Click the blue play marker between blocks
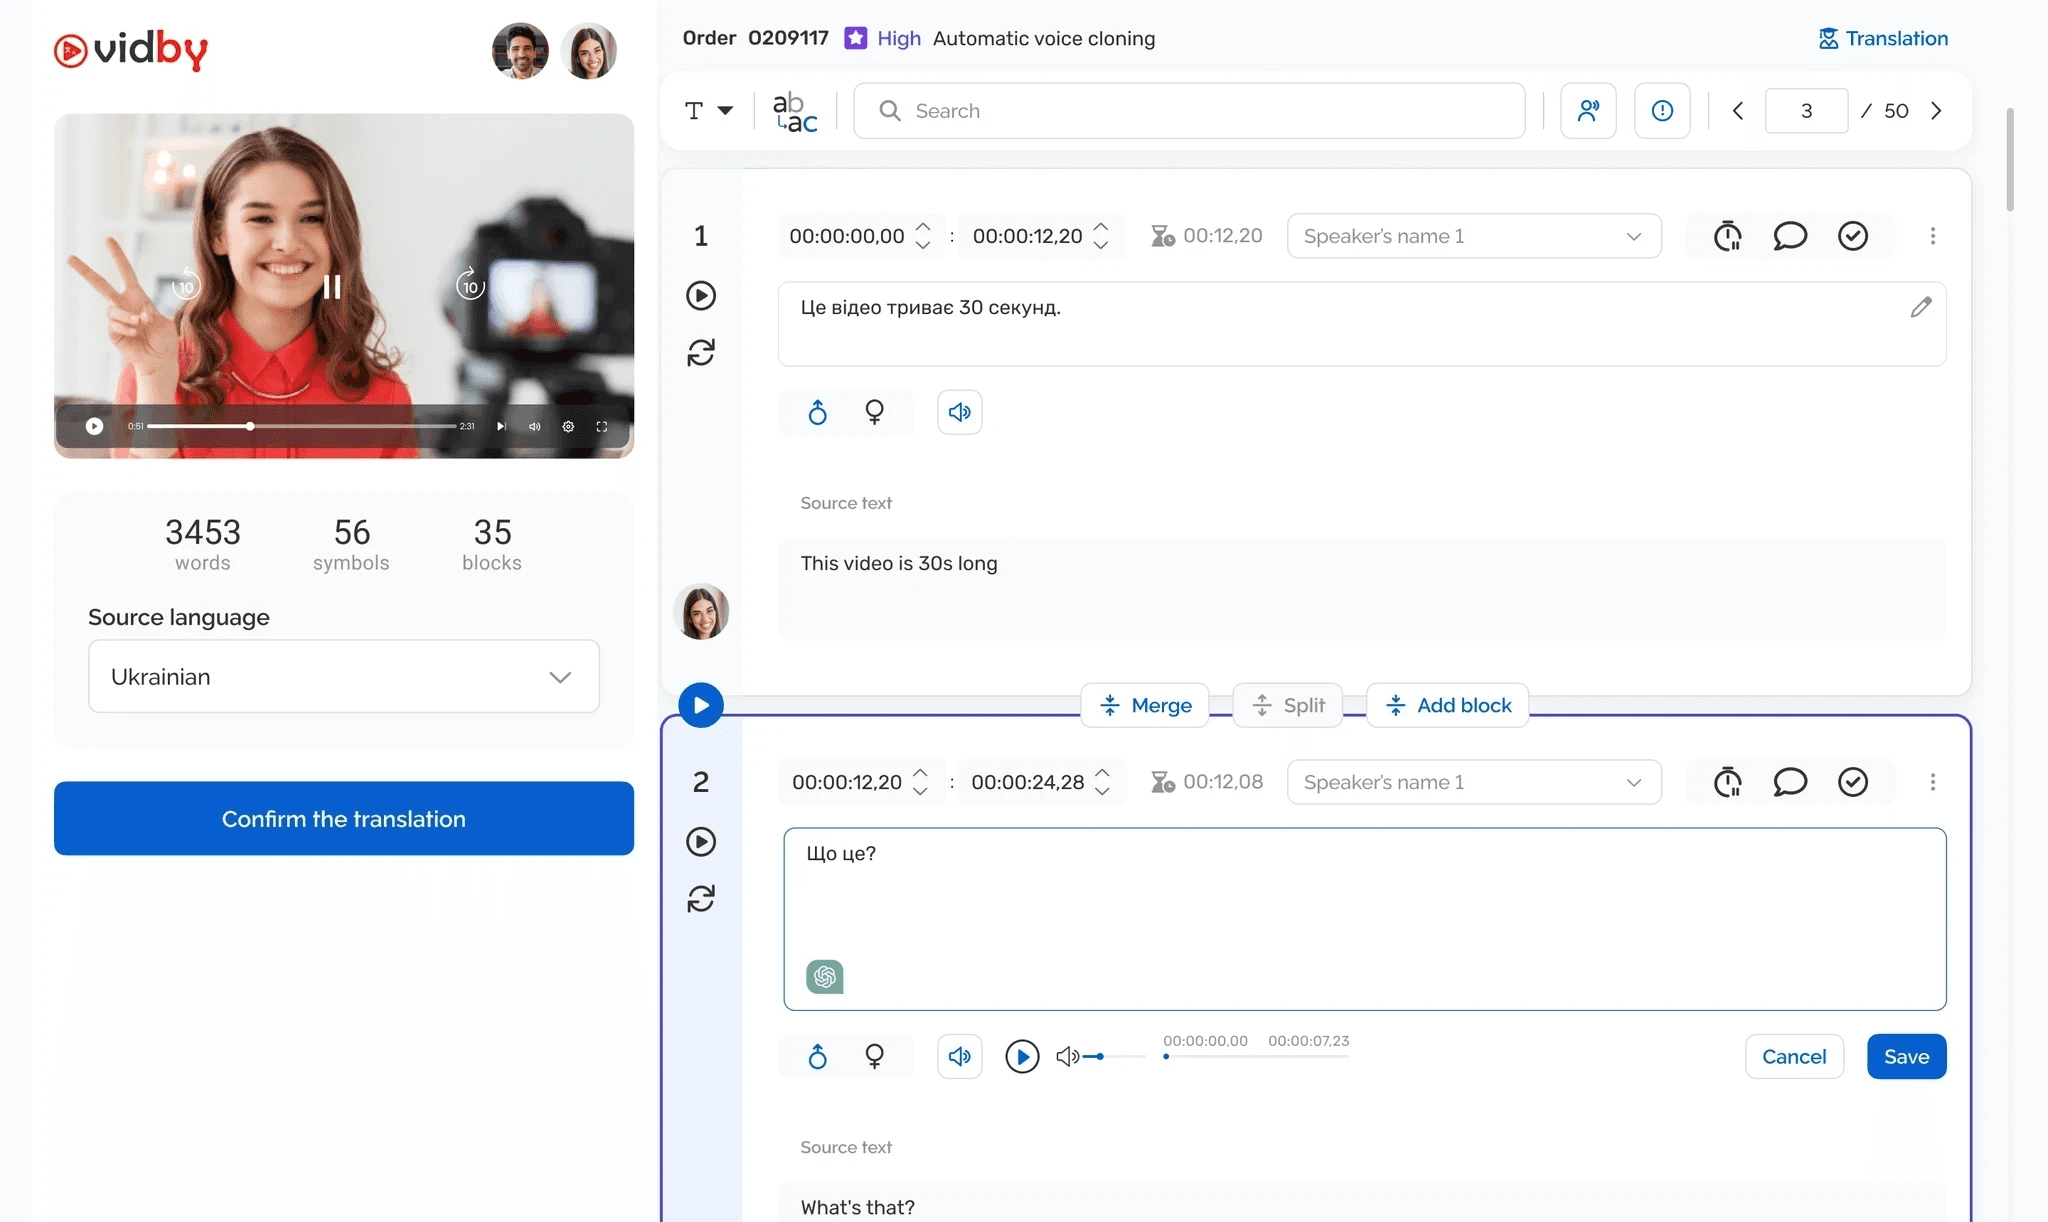Image resolution: width=2048 pixels, height=1222 pixels. click(701, 705)
